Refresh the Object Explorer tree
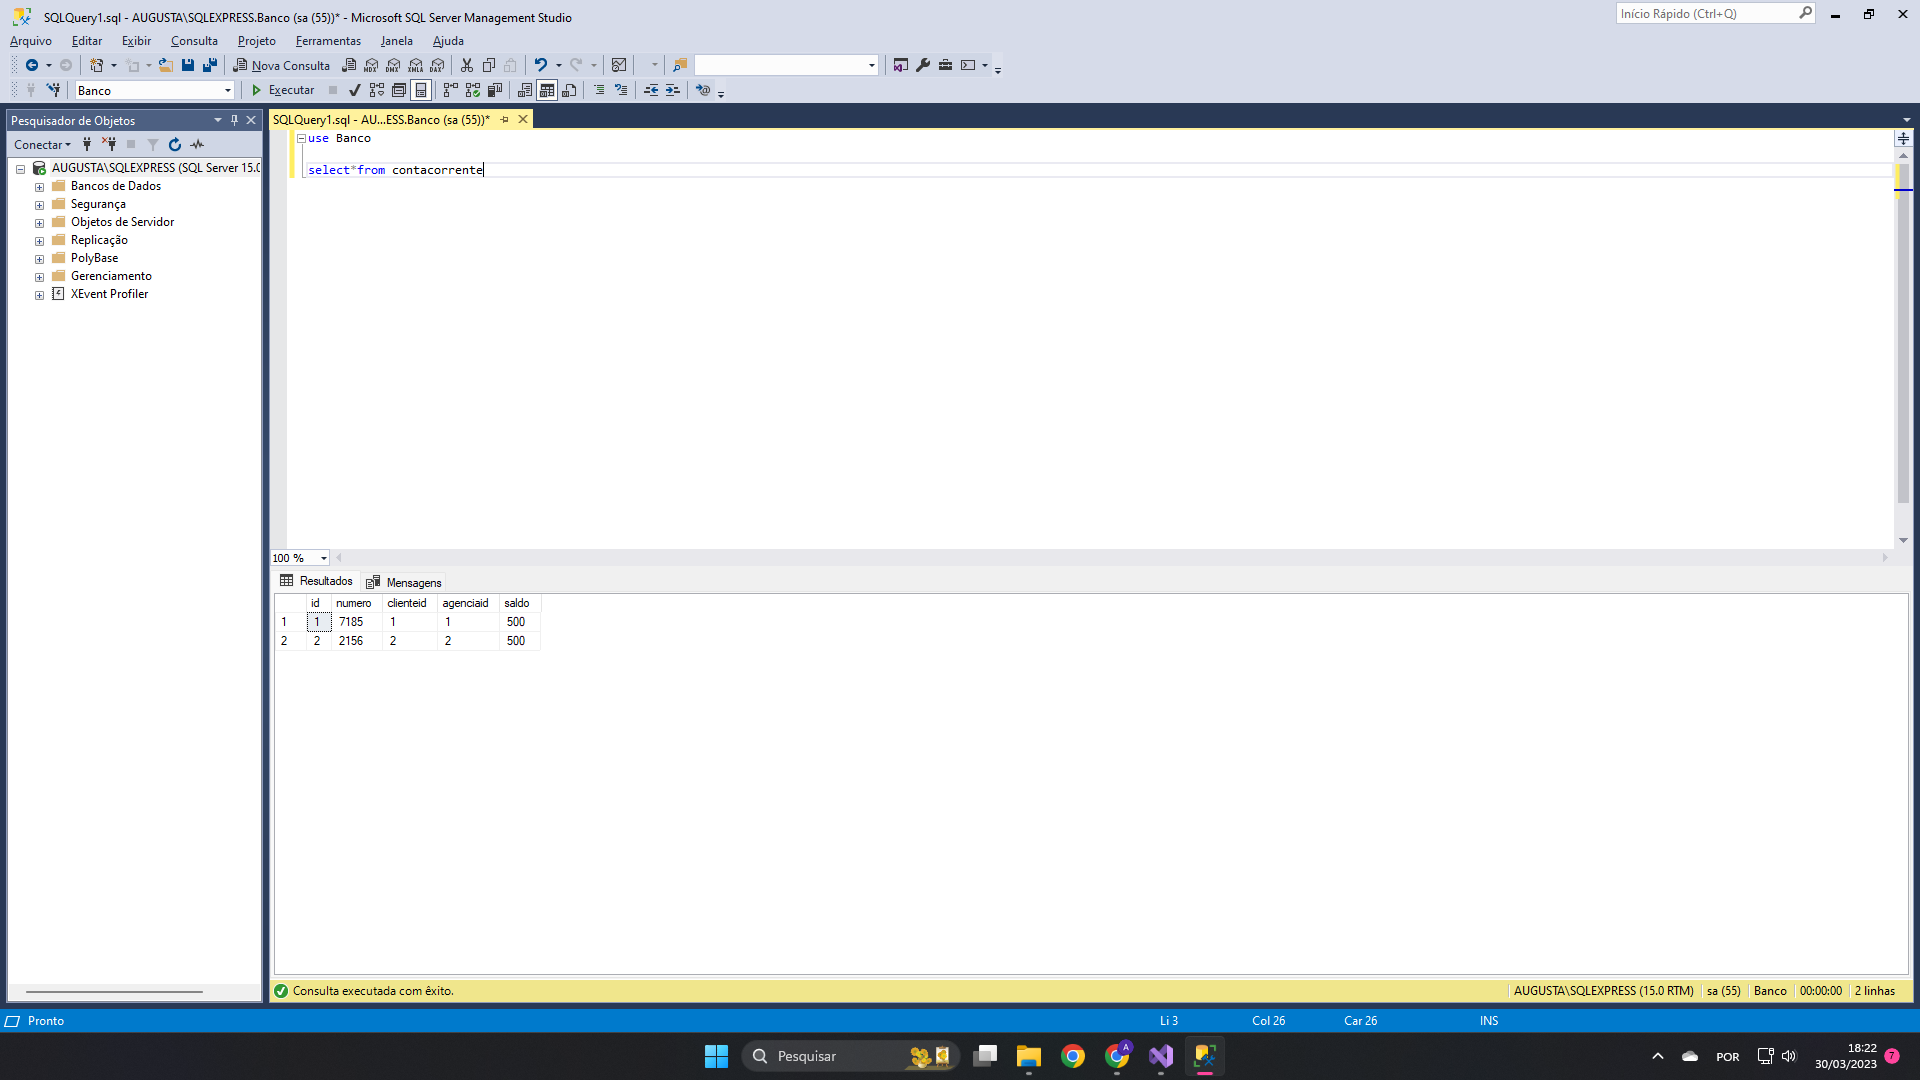 (x=175, y=145)
